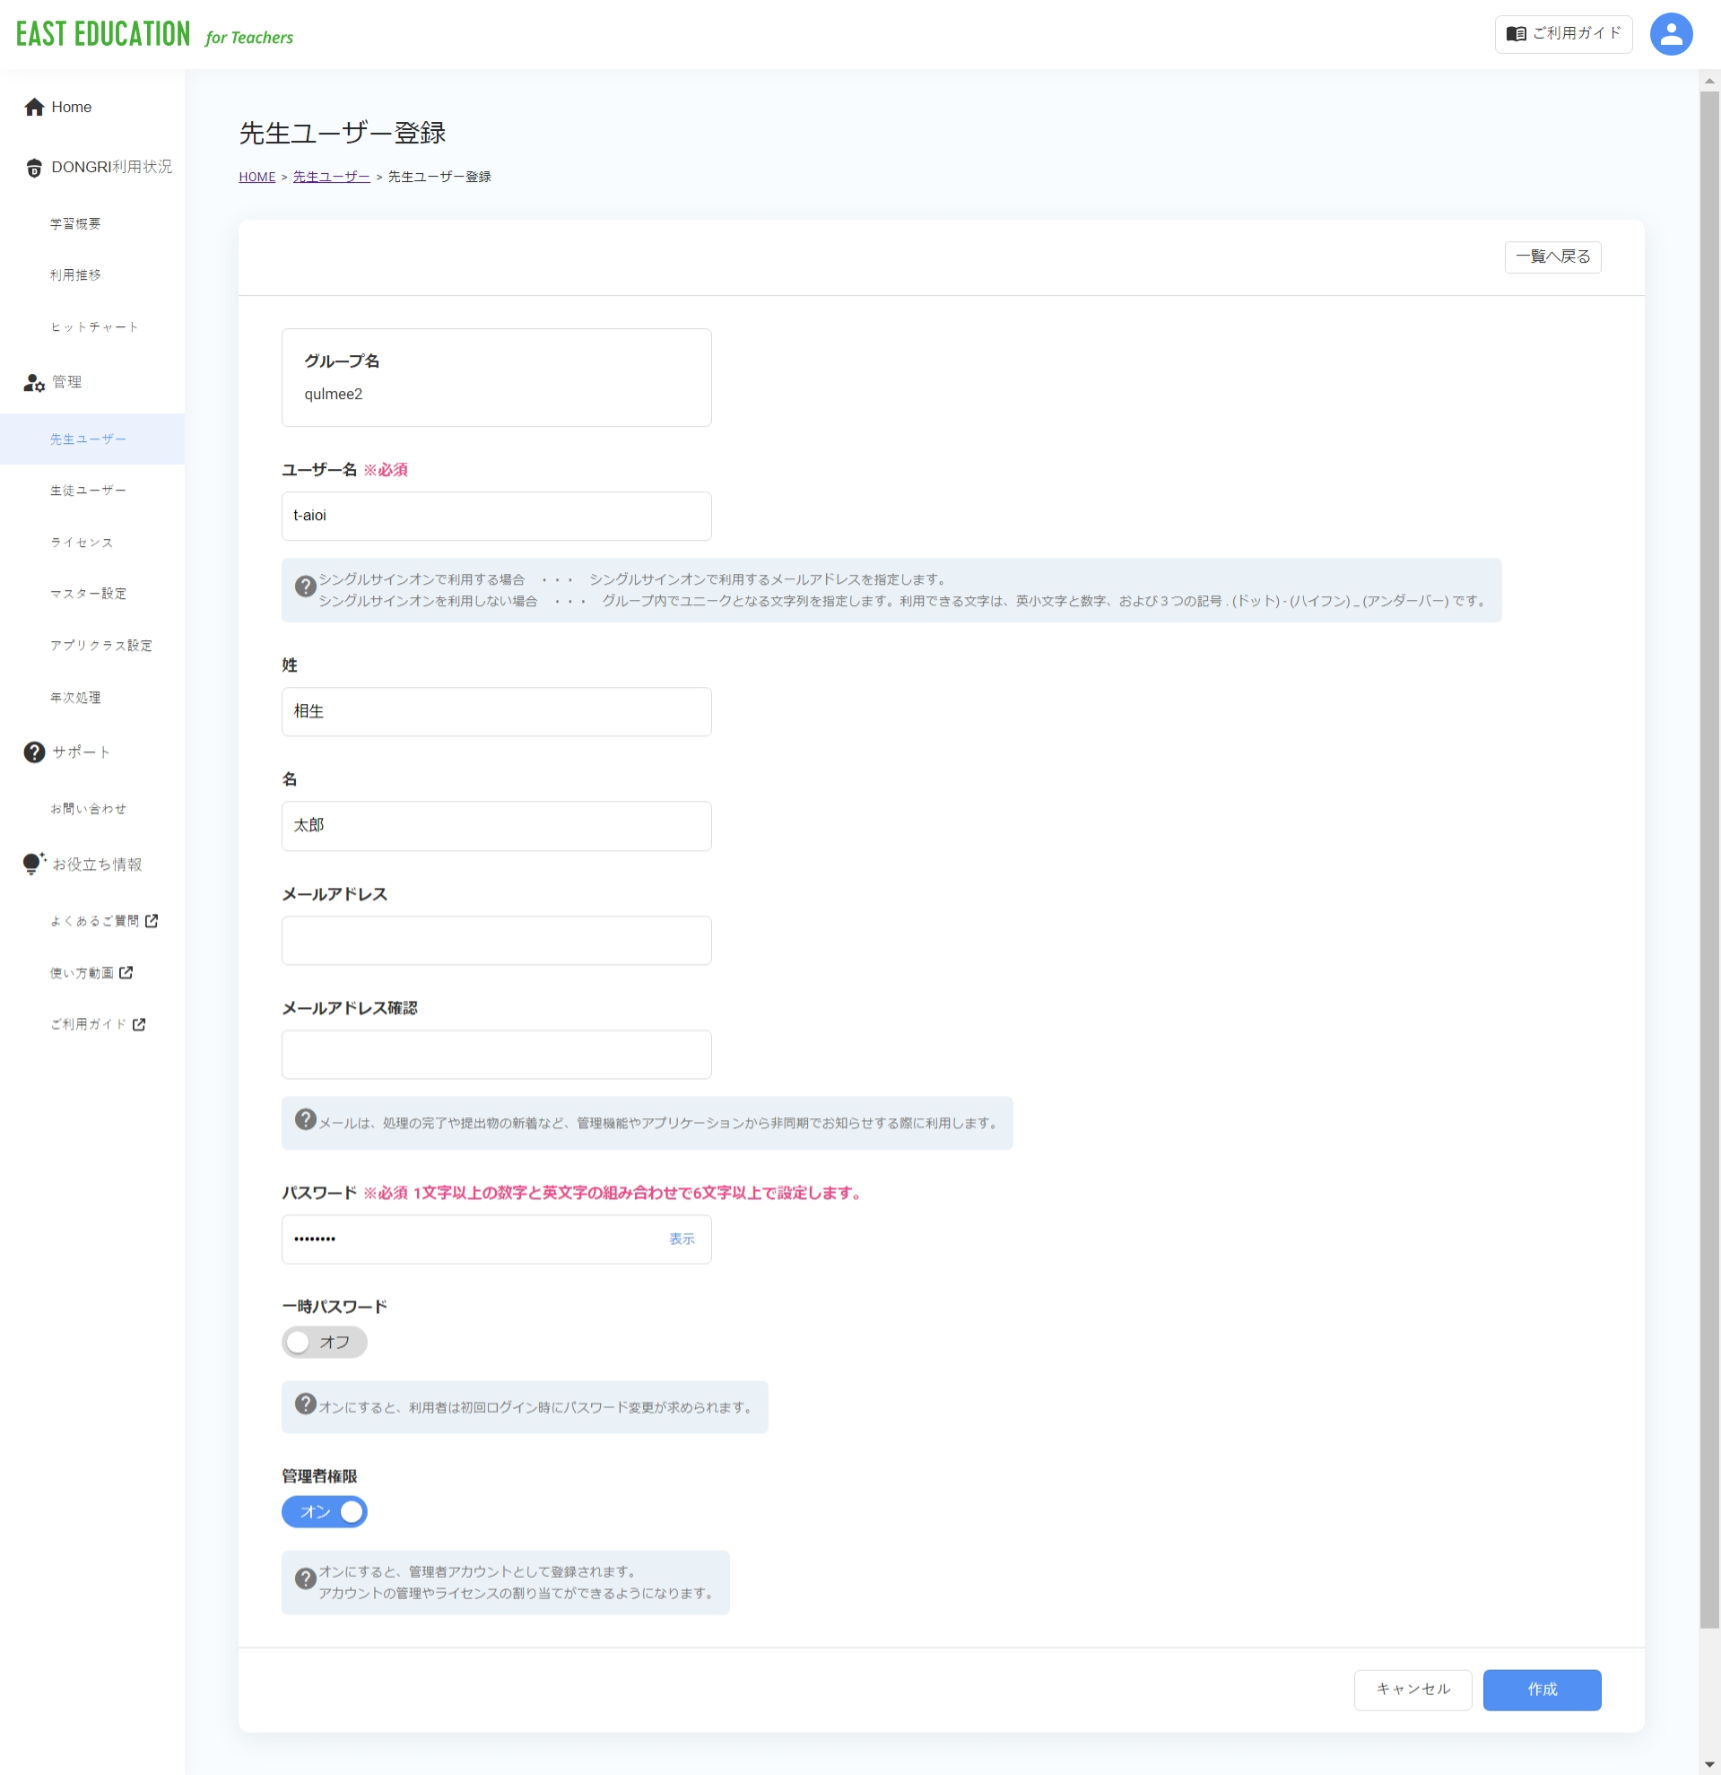The width and height of the screenshot is (1721, 1775).
Task: Click the キャンセル button
Action: (1412, 1689)
